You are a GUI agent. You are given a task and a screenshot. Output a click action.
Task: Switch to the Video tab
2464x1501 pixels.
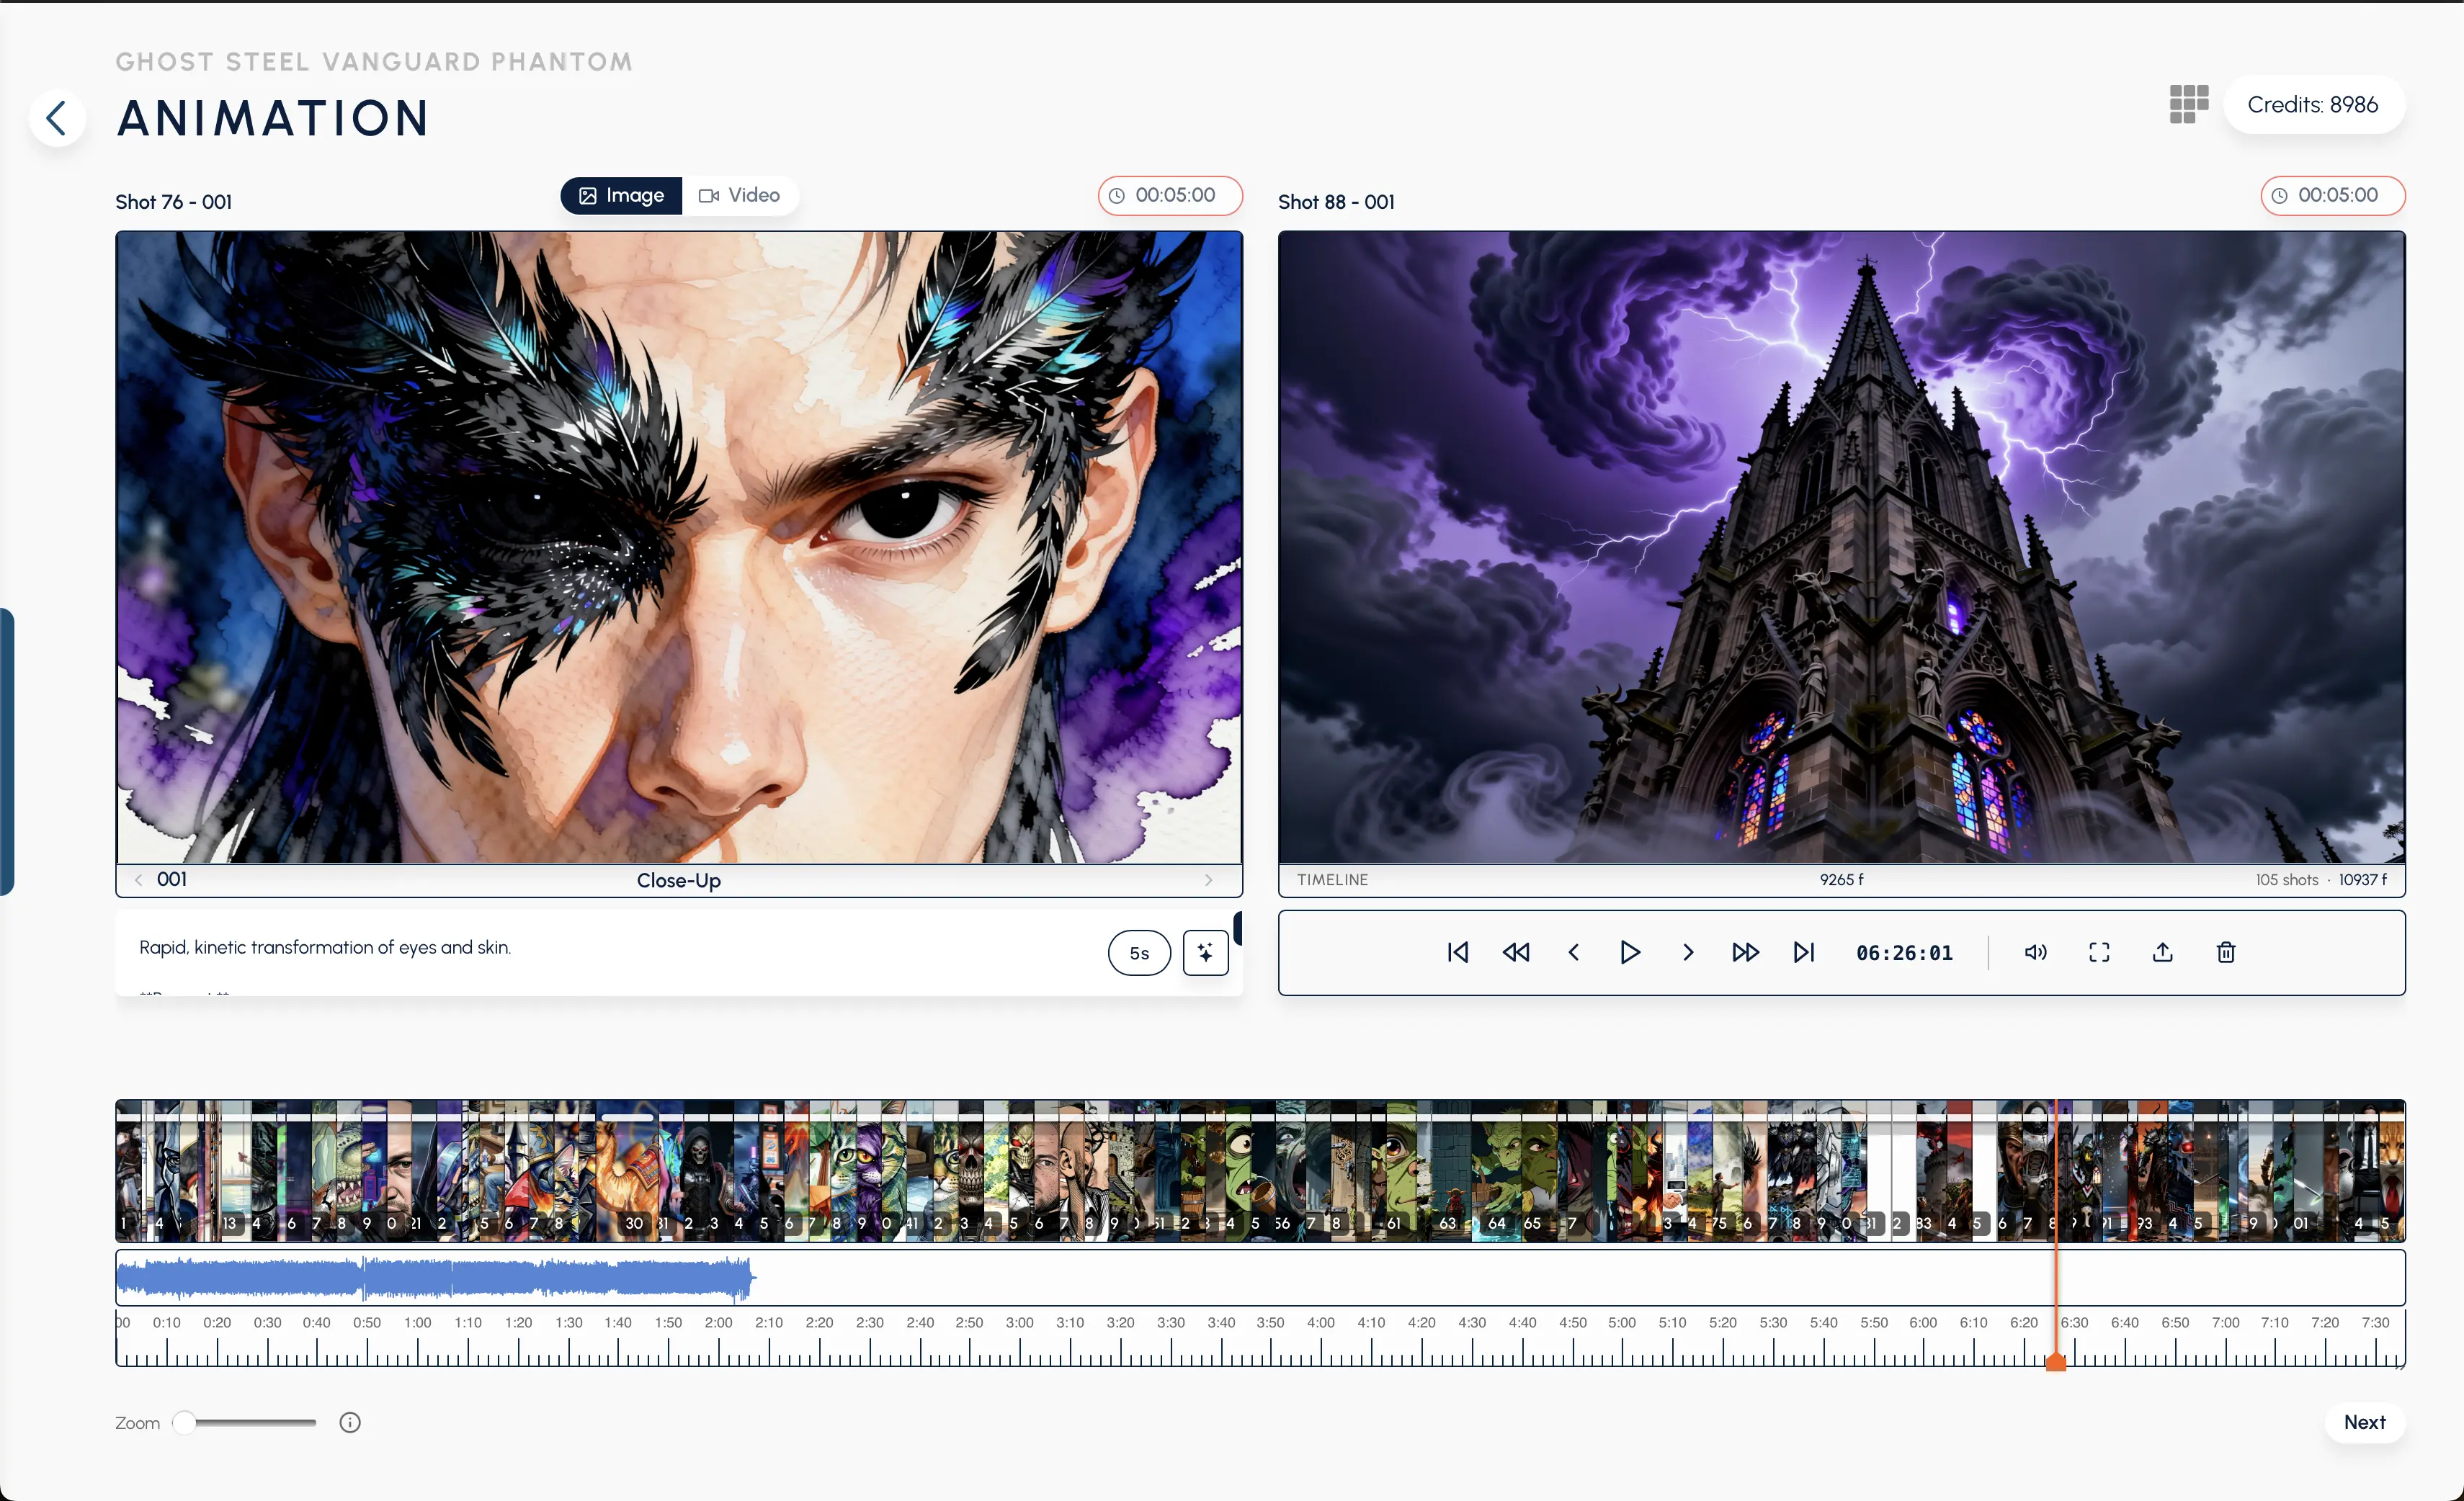pos(740,195)
